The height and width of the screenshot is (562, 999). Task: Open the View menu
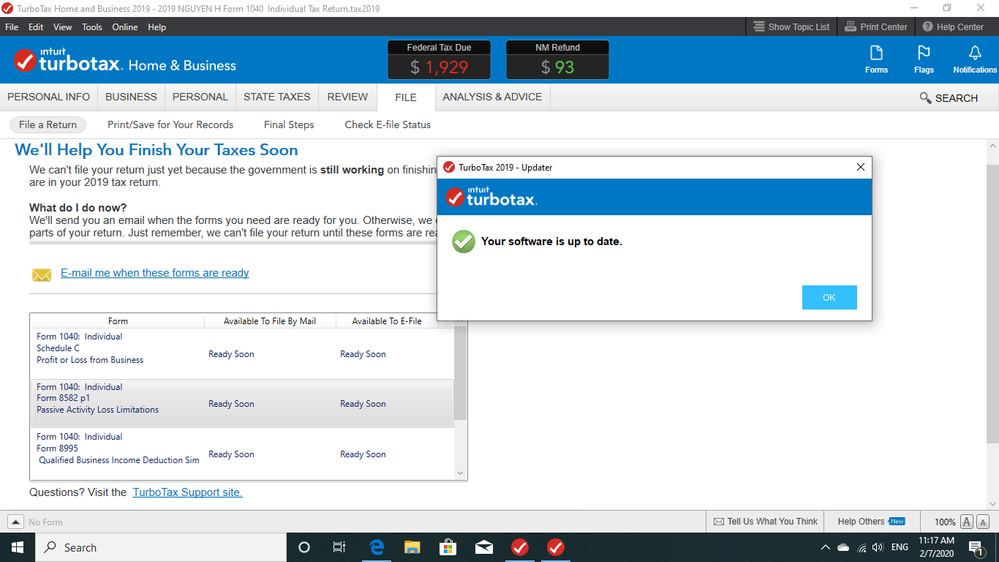(62, 27)
